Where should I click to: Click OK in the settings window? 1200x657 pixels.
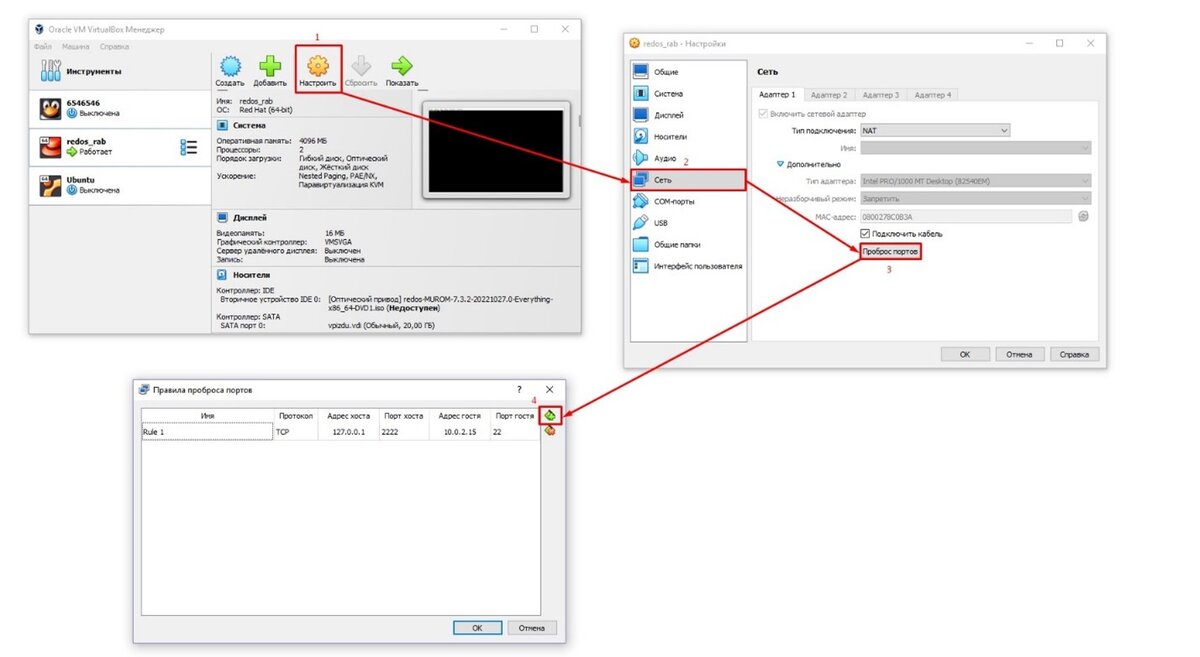point(965,354)
